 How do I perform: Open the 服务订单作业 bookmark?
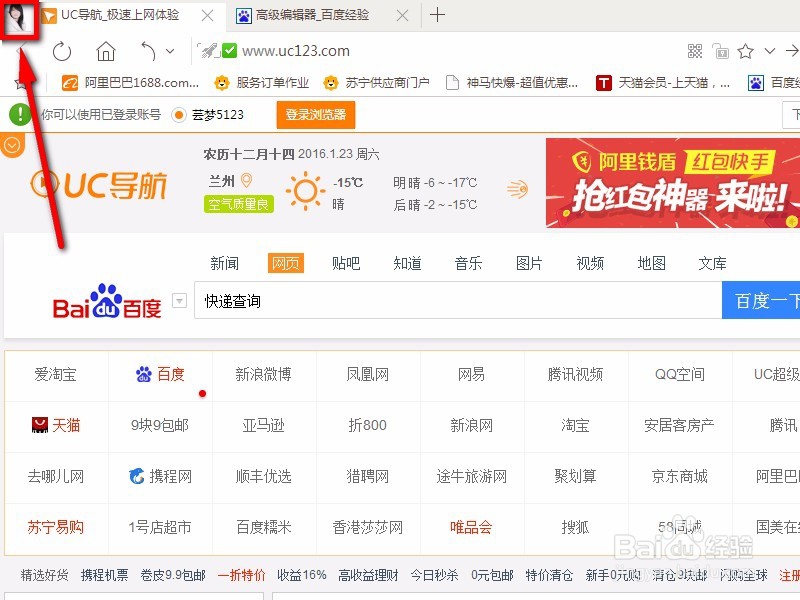click(x=262, y=82)
